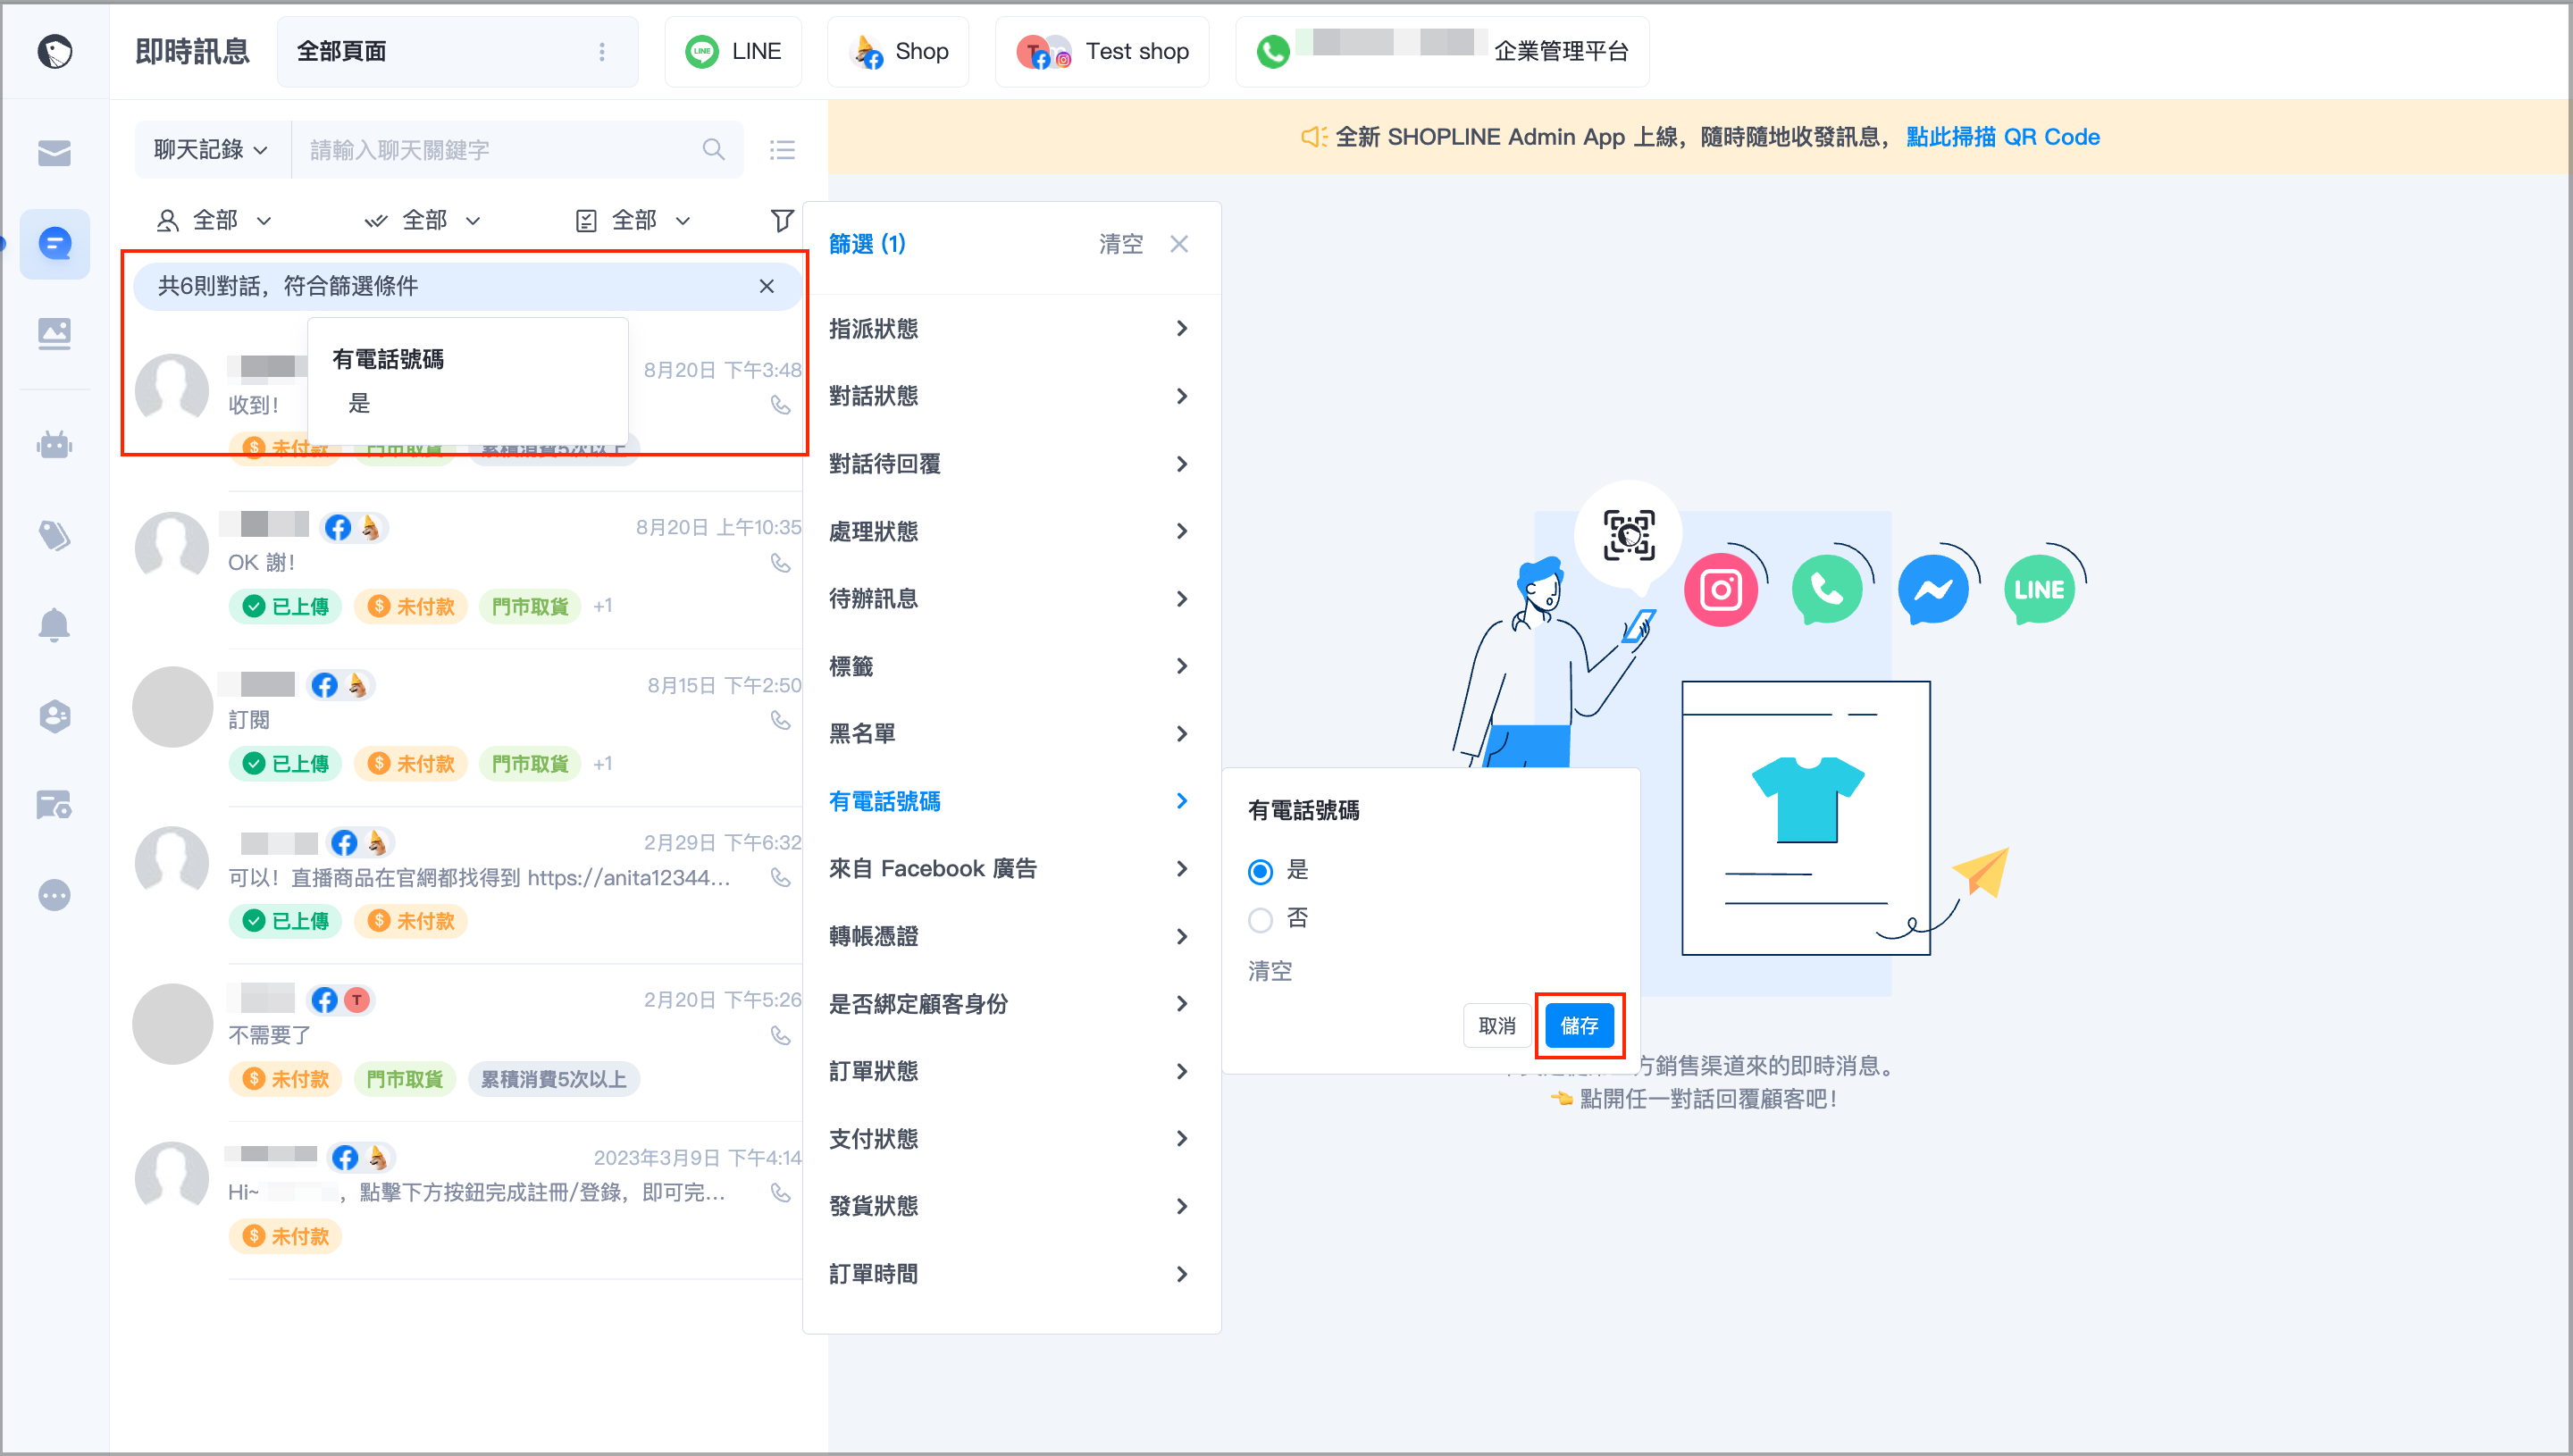This screenshot has width=2573, height=1456.
Task: Open the customer service agent sidebar icon
Action: (54, 715)
